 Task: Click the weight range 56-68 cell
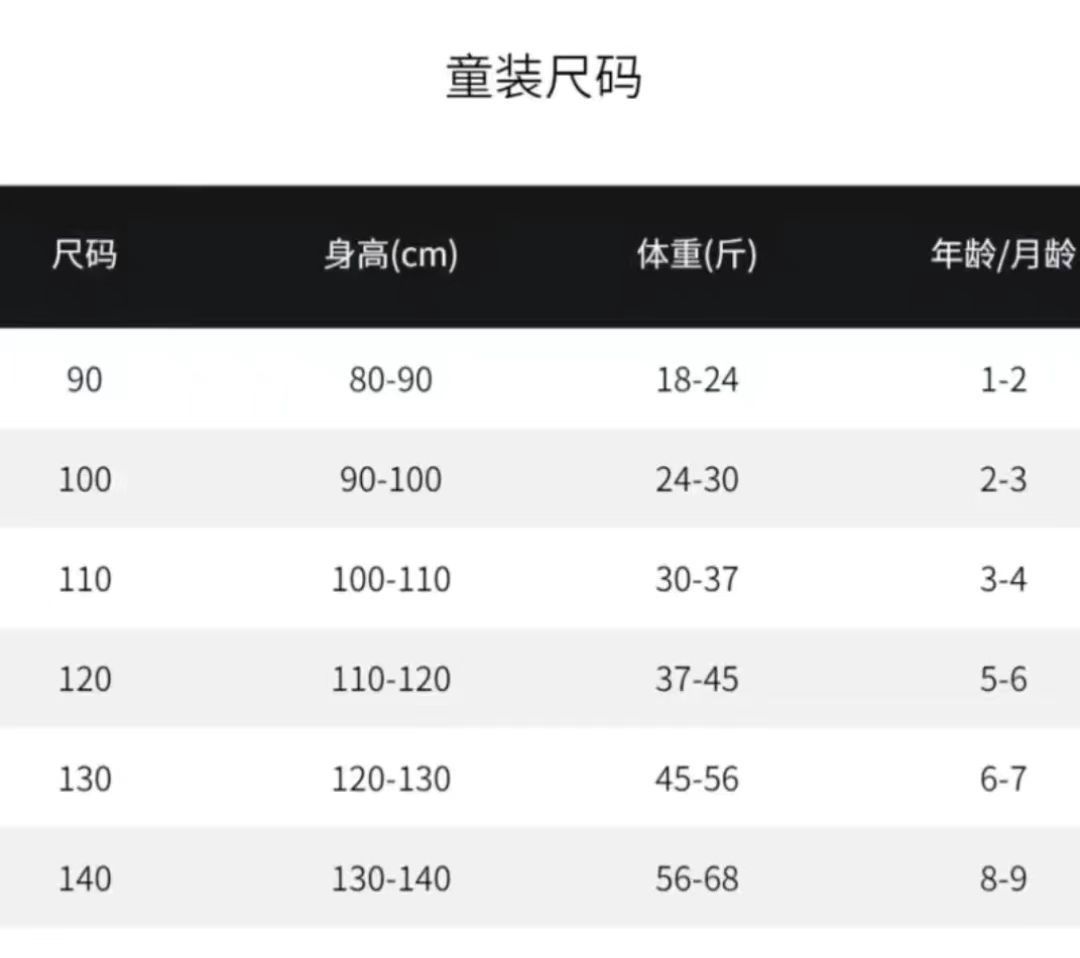coord(697,880)
